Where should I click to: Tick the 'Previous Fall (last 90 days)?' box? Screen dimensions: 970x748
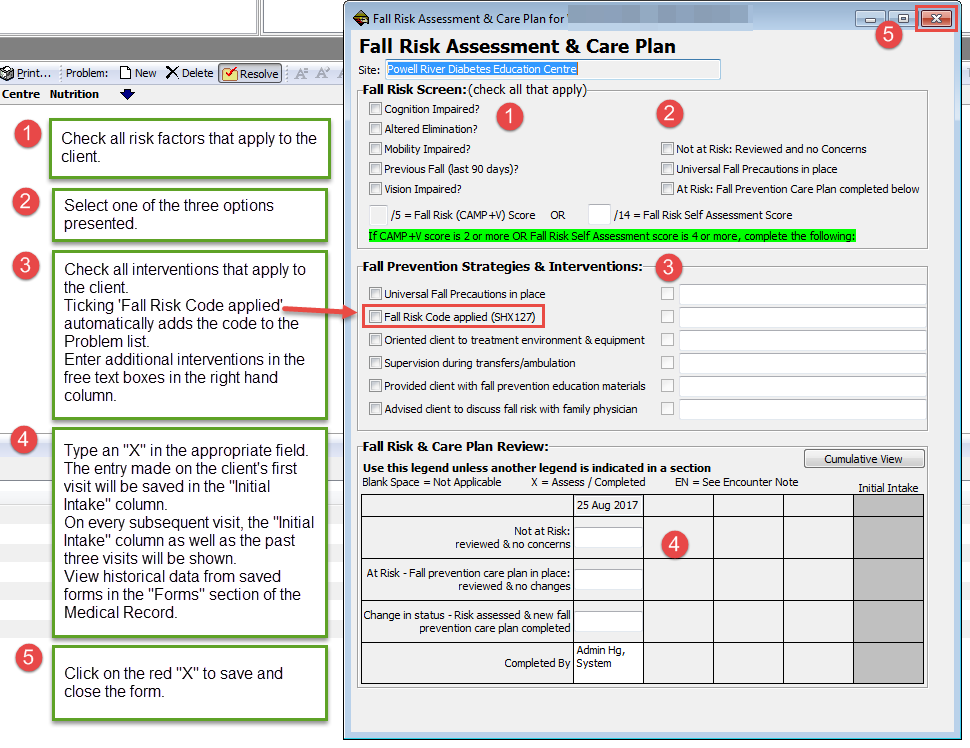[374, 168]
